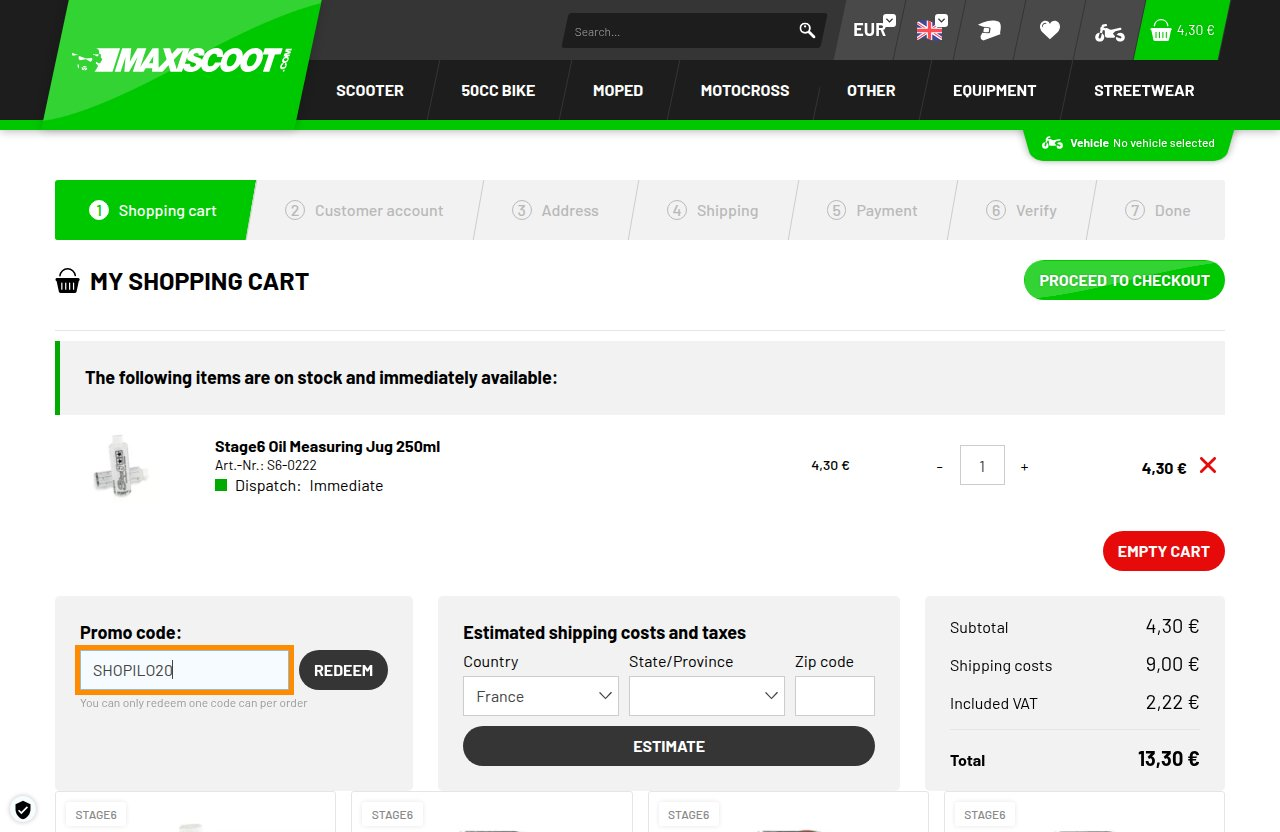This screenshot has width=1280, height=832.
Task: Decrease quantity with the minus sign
Action: [939, 467]
